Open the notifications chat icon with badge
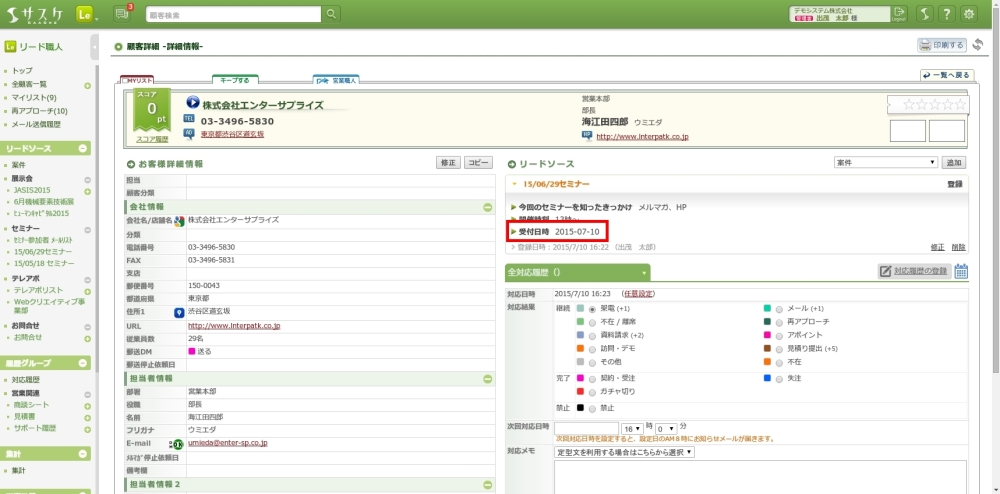 [x=124, y=13]
